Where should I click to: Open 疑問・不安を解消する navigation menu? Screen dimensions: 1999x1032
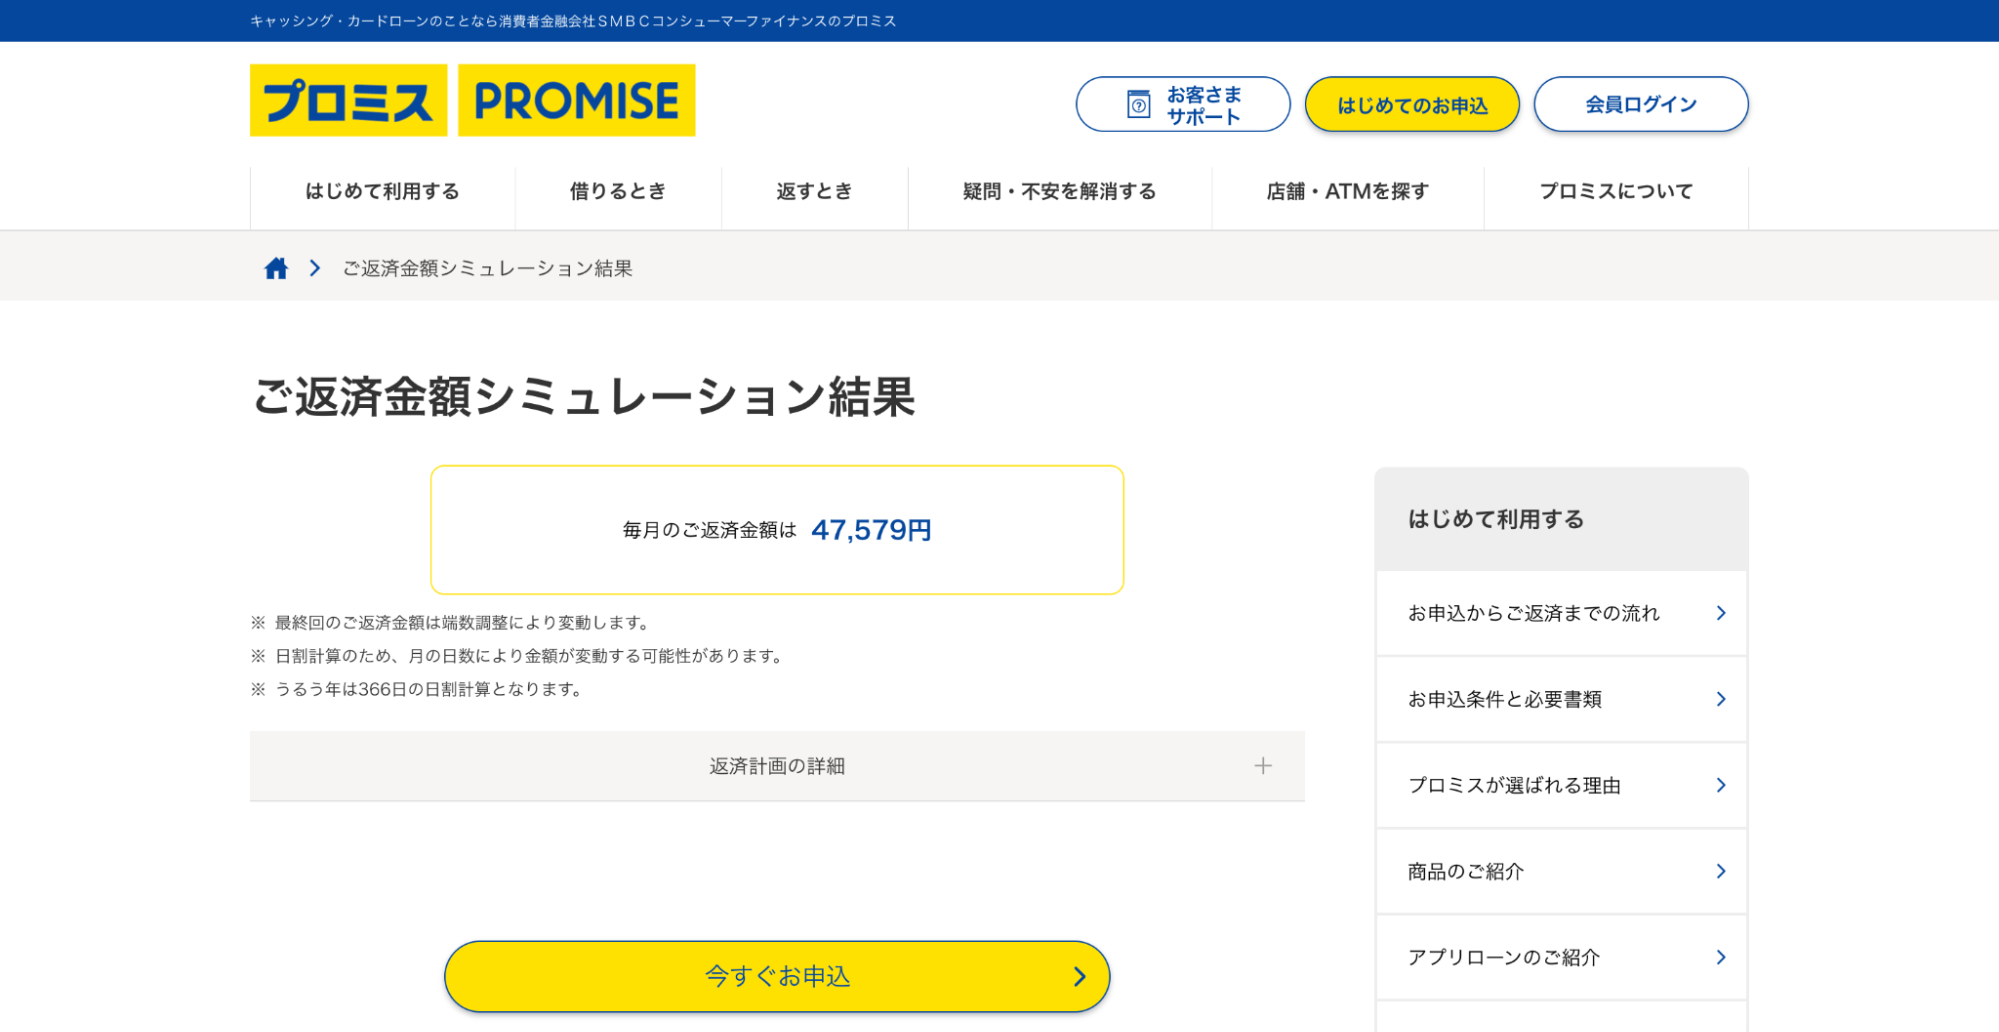click(1060, 191)
